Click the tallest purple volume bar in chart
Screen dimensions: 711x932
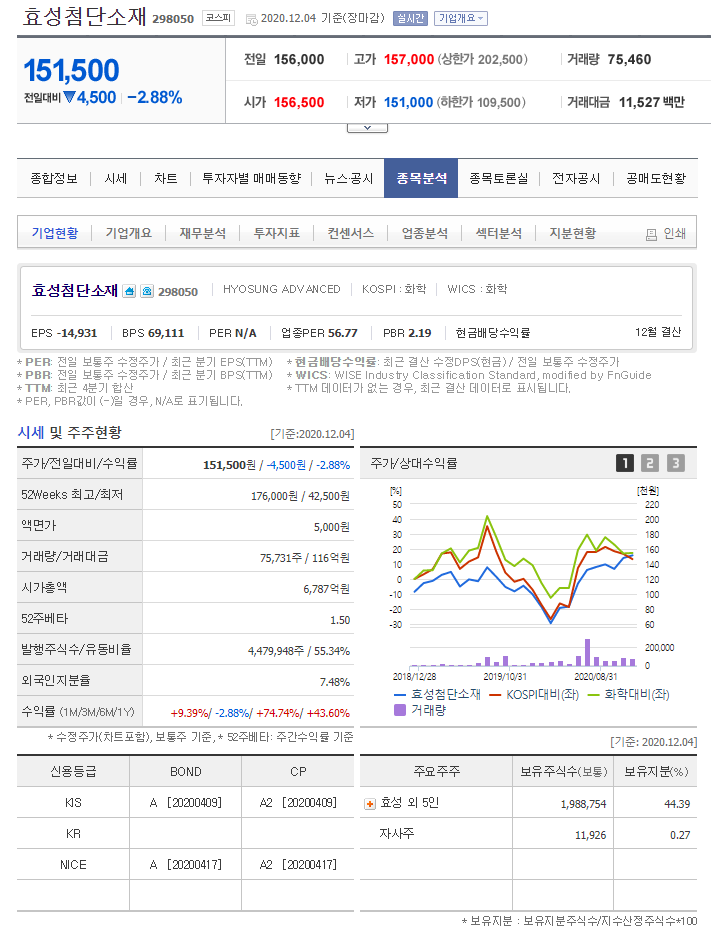coord(587,653)
